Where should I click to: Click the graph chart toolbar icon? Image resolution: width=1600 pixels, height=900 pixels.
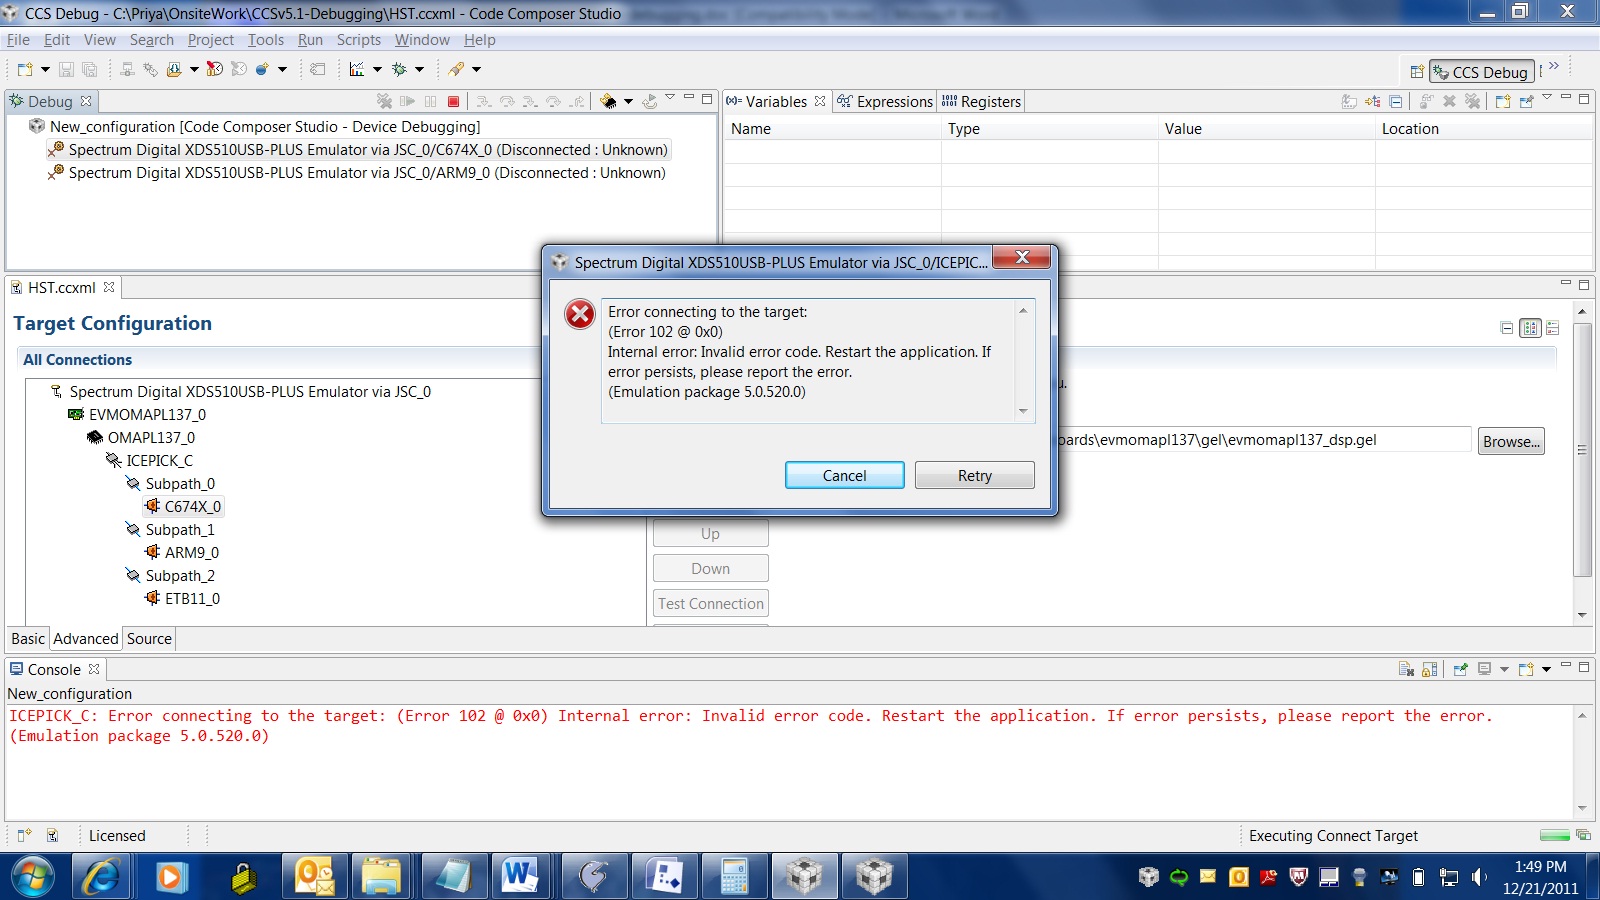[x=357, y=69]
